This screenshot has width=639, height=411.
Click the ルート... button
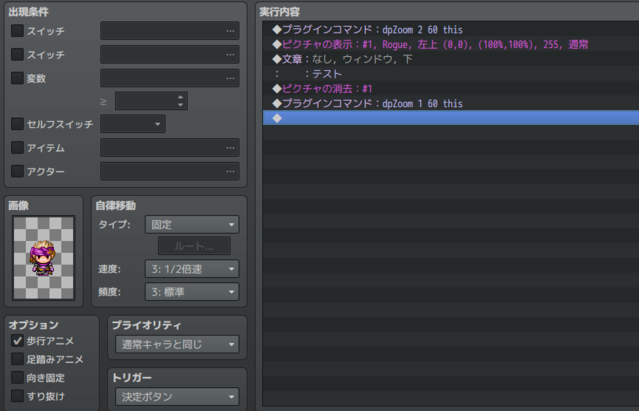194,246
